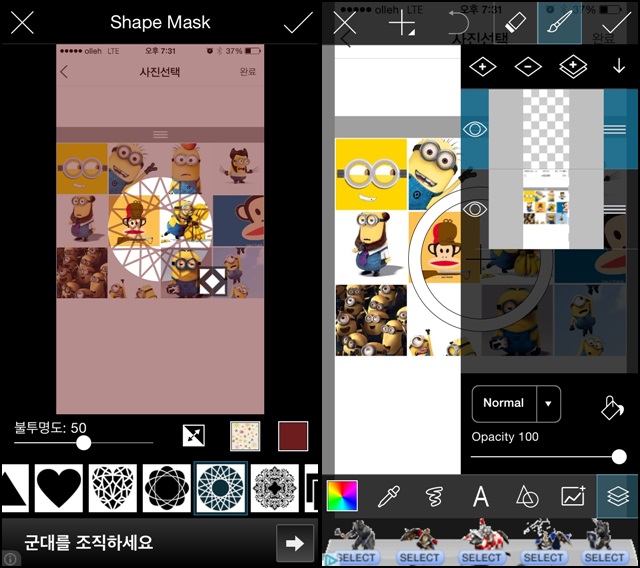The width and height of the screenshot is (640, 568).
Task: Tap the fifth SELECT button in game ad
Action: [x=604, y=558]
